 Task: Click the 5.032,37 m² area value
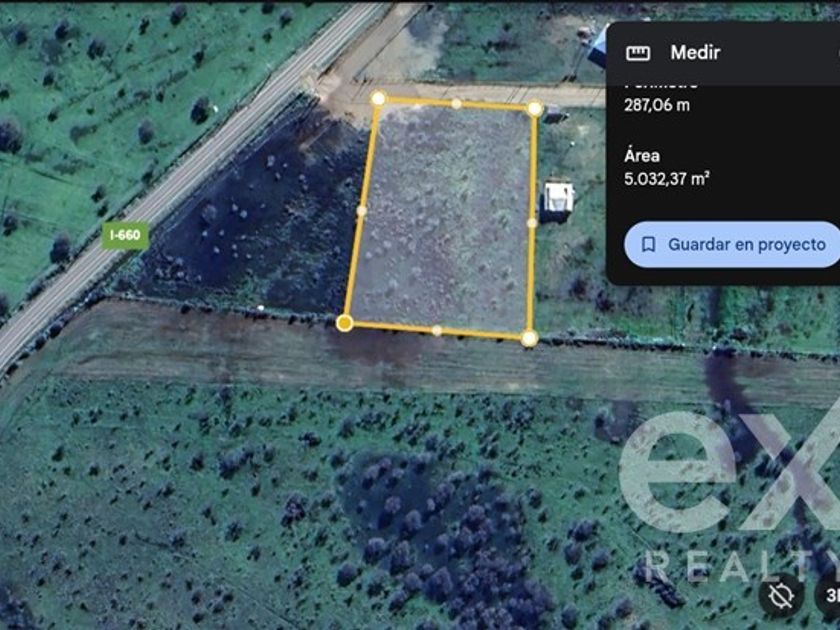coord(667,178)
